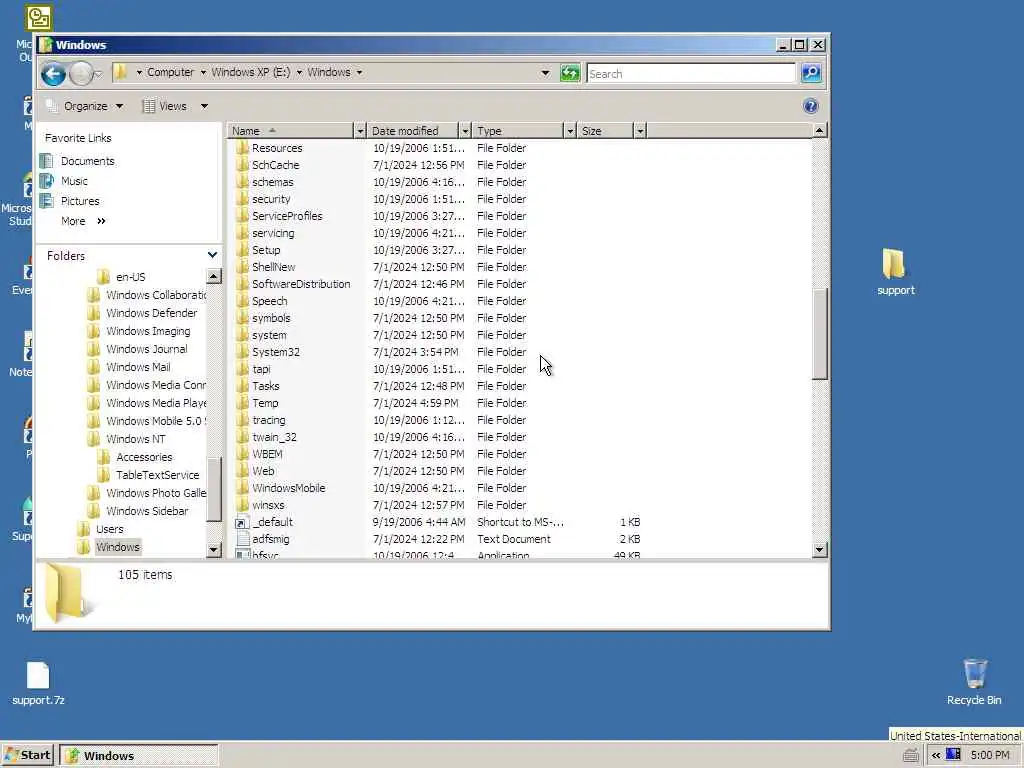Click the file list vertical scrollbar thumb
The height and width of the screenshot is (768, 1024).
(820, 334)
